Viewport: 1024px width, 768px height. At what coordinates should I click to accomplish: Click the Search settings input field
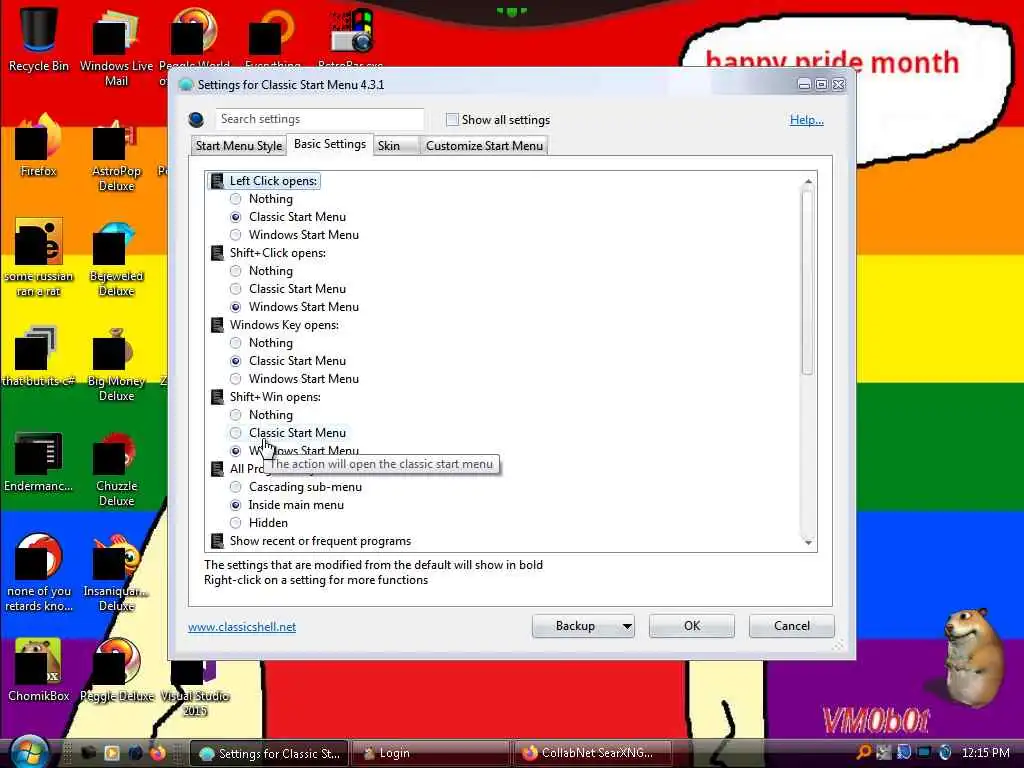319,120
